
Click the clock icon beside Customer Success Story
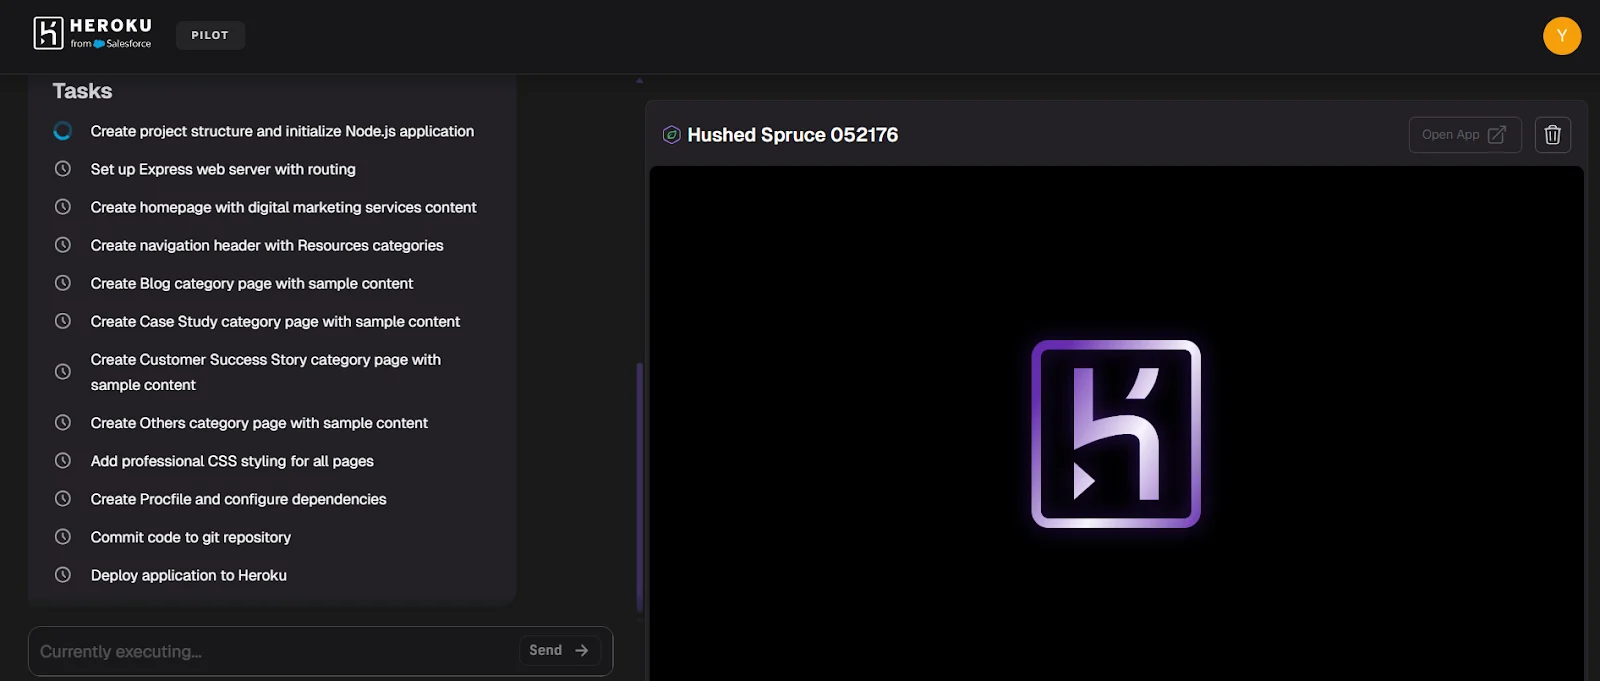coord(62,372)
